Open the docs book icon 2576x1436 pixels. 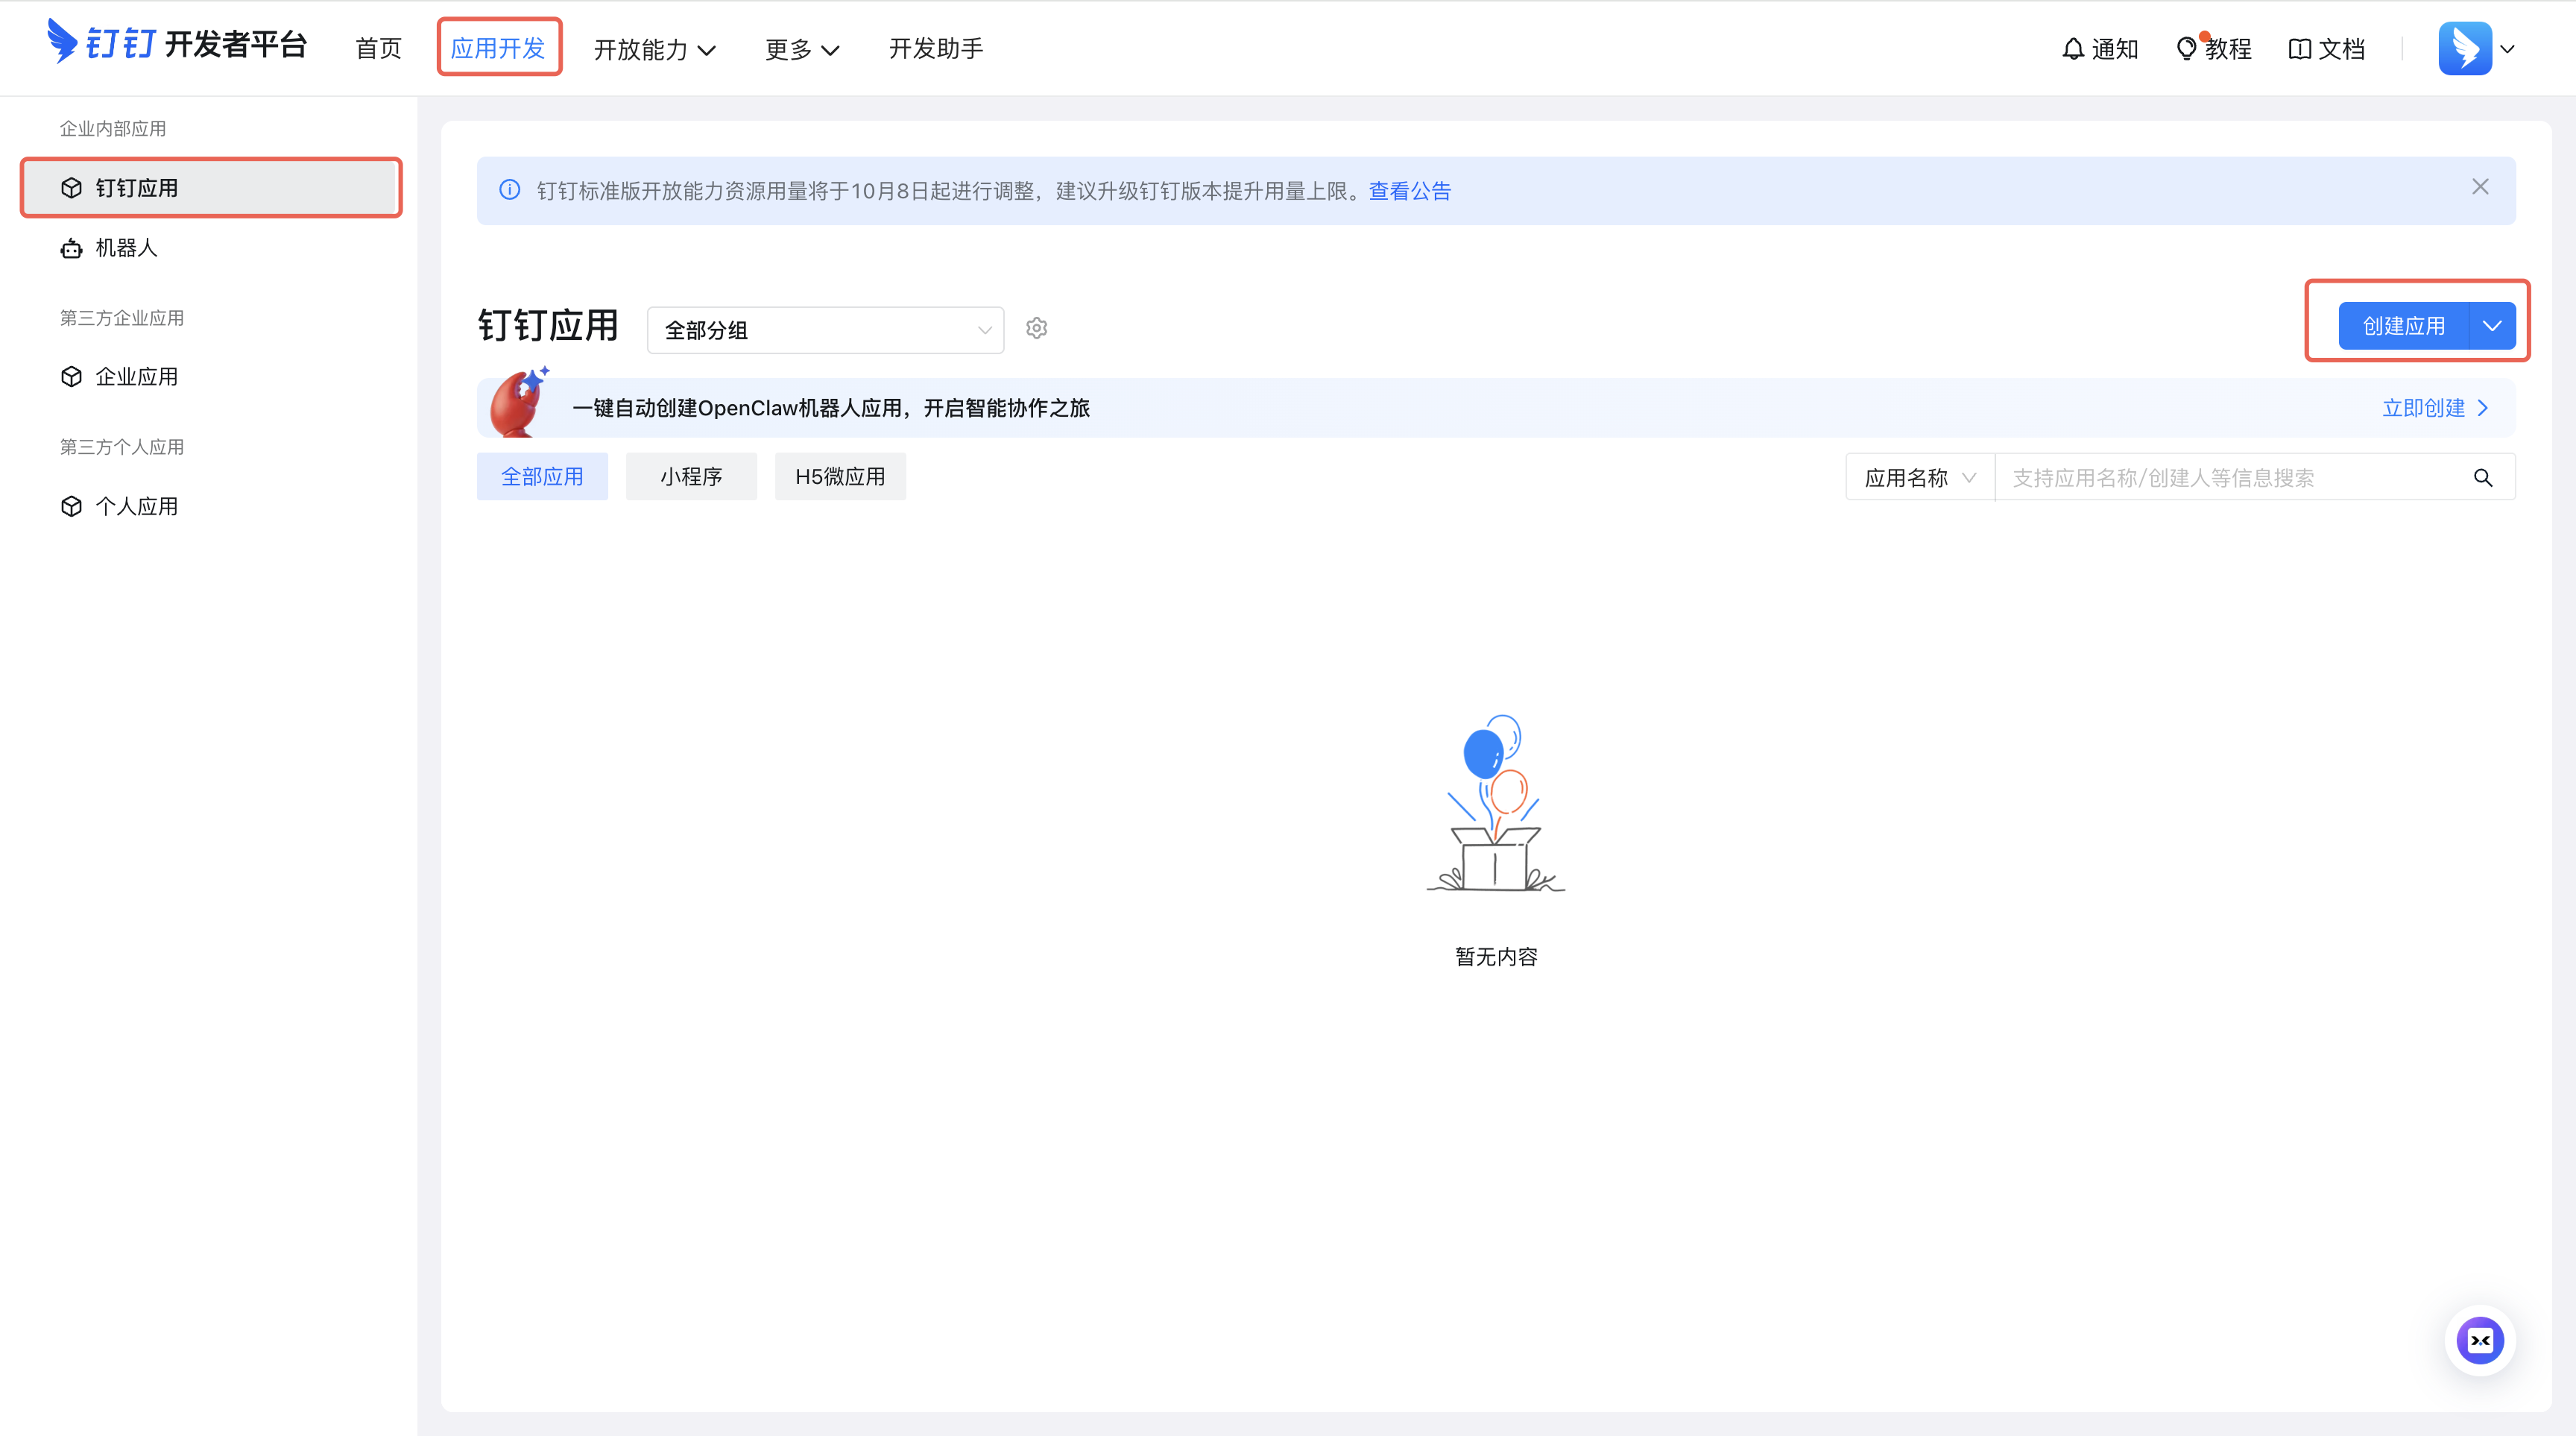point(2299,49)
